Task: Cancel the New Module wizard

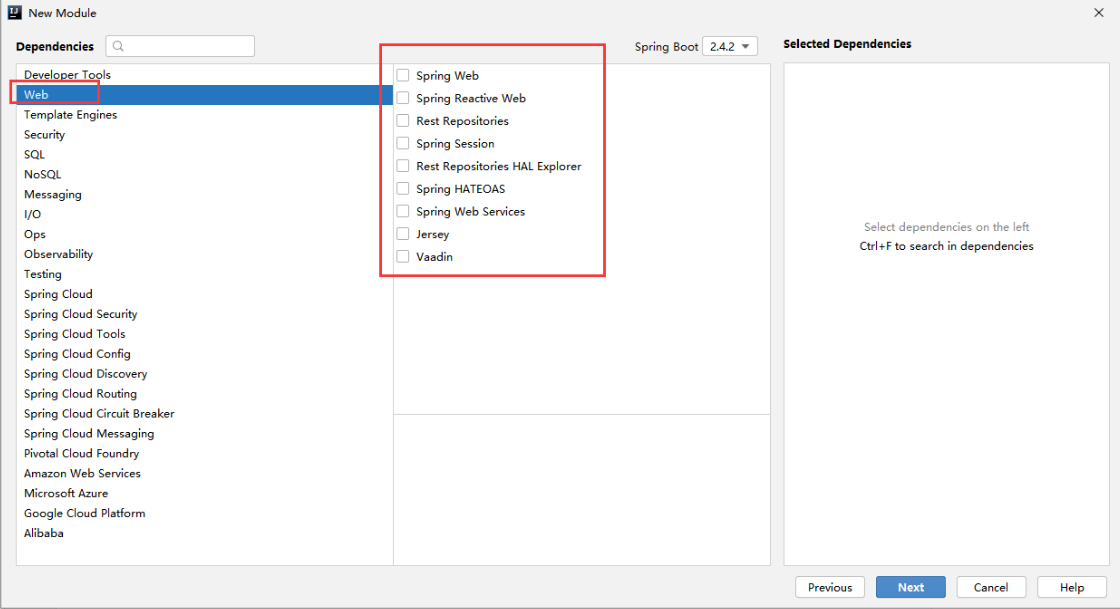Action: (x=991, y=588)
